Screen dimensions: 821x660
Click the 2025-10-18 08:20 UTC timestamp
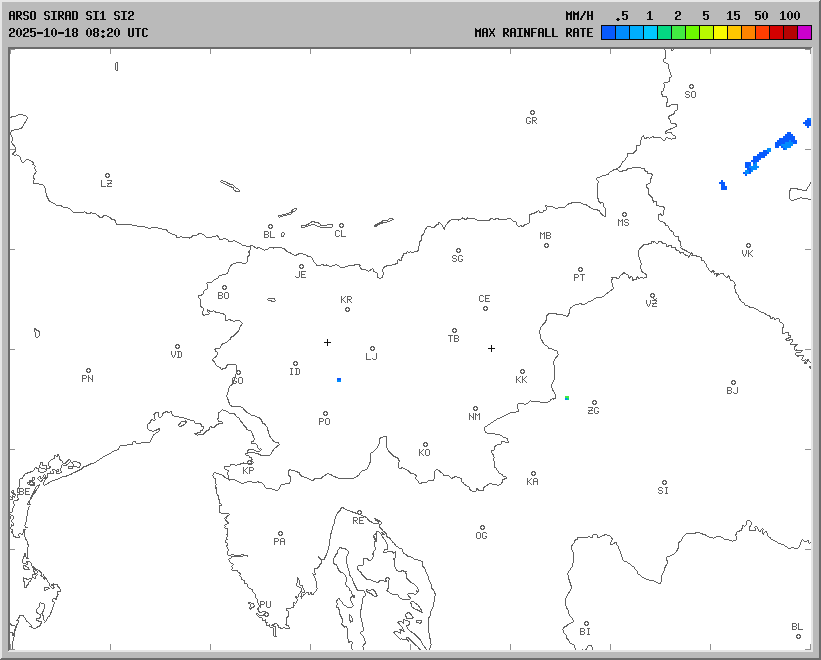pos(78,33)
